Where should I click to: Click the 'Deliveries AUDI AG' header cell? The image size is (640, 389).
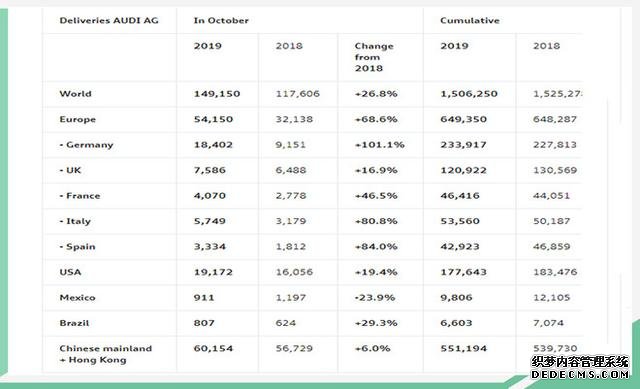click(x=109, y=20)
